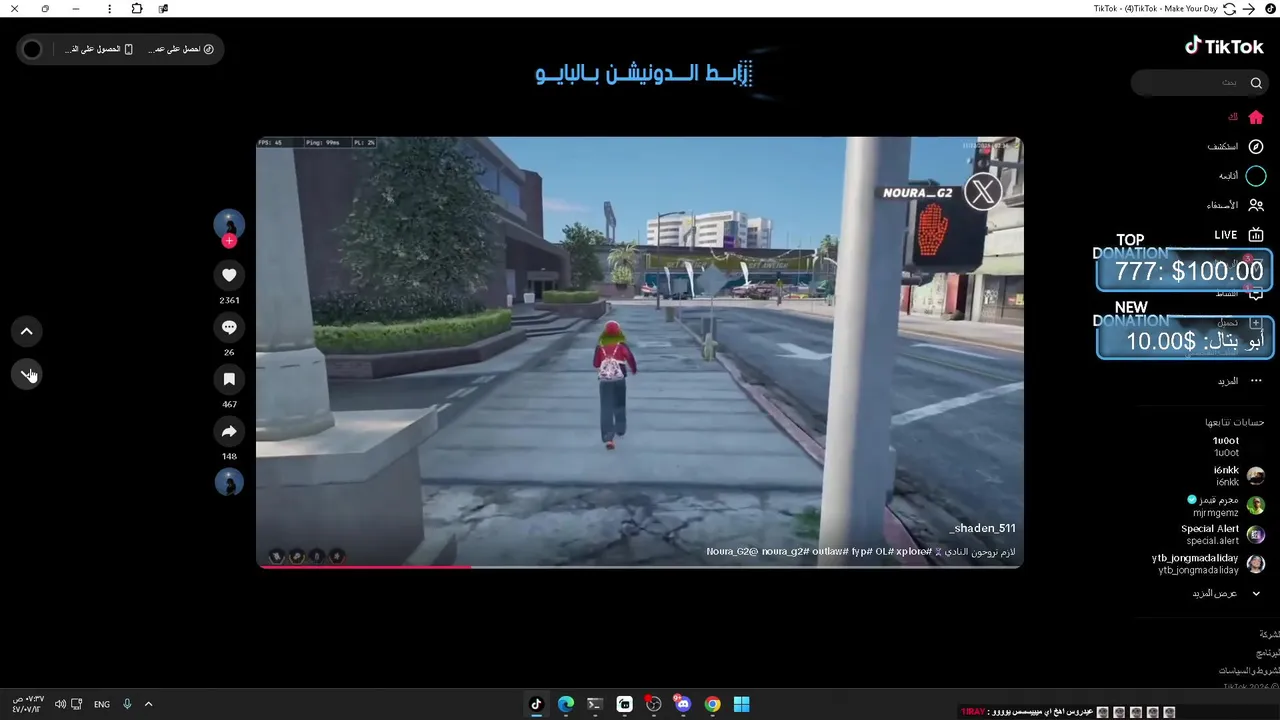The height and width of the screenshot is (720, 1280).
Task: Click the 2361 likes count
Action: (x=229, y=300)
